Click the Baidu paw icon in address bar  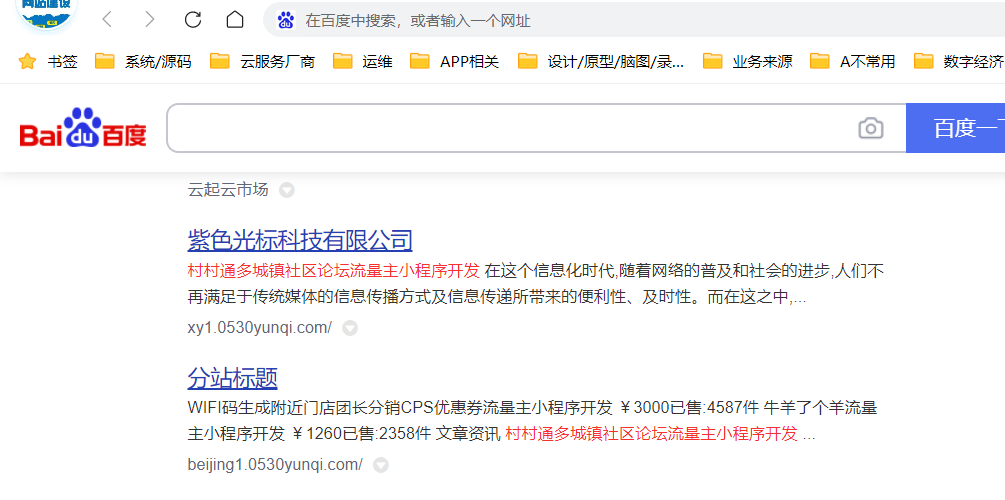pos(286,20)
